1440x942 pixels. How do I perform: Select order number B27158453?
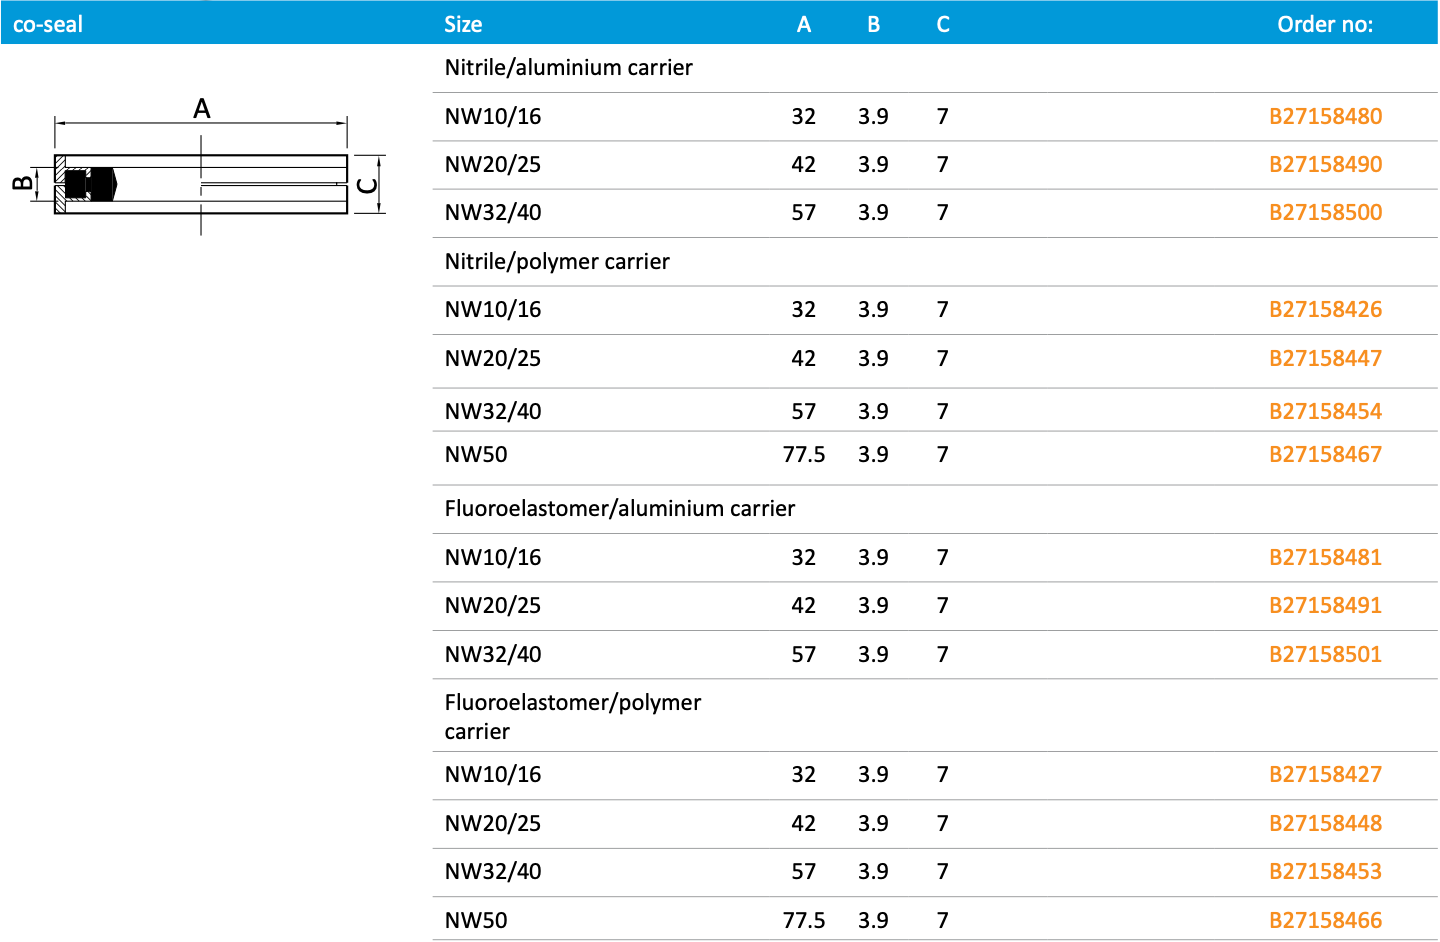[1325, 871]
